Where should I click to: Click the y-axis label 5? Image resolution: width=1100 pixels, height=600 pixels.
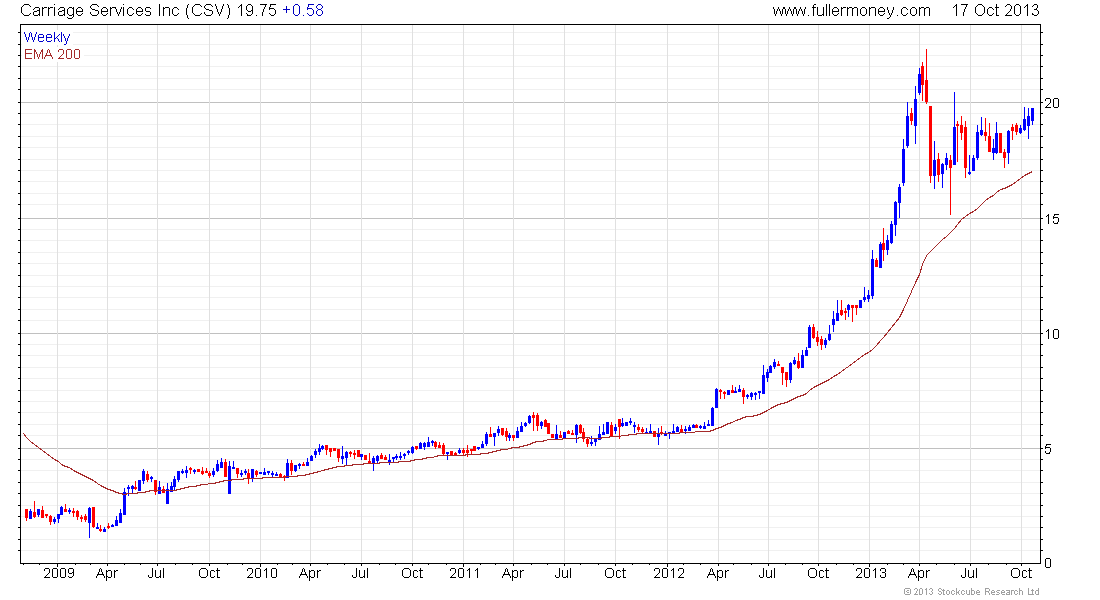[1048, 449]
